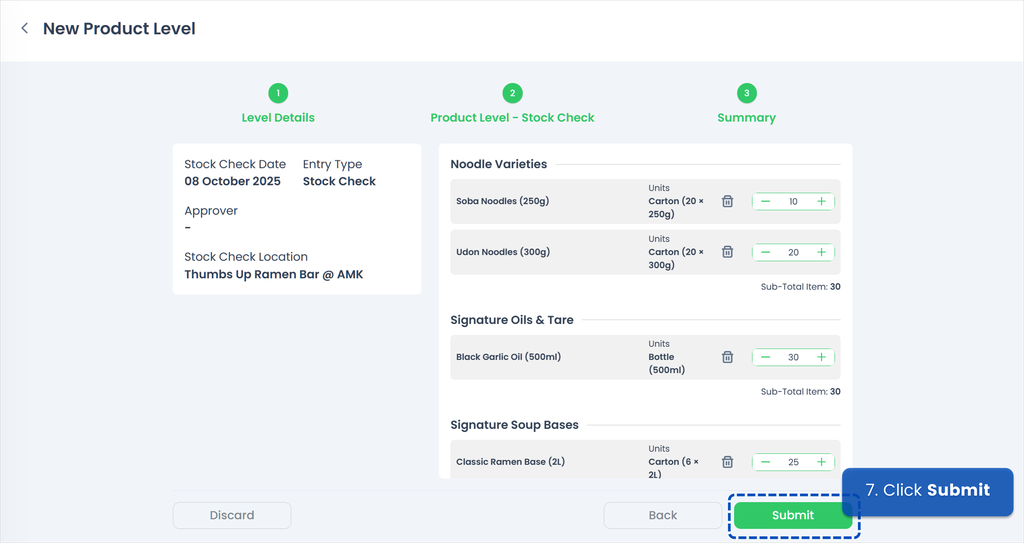
Task: Delete the Soba Noodles row via trash icon
Action: point(728,201)
